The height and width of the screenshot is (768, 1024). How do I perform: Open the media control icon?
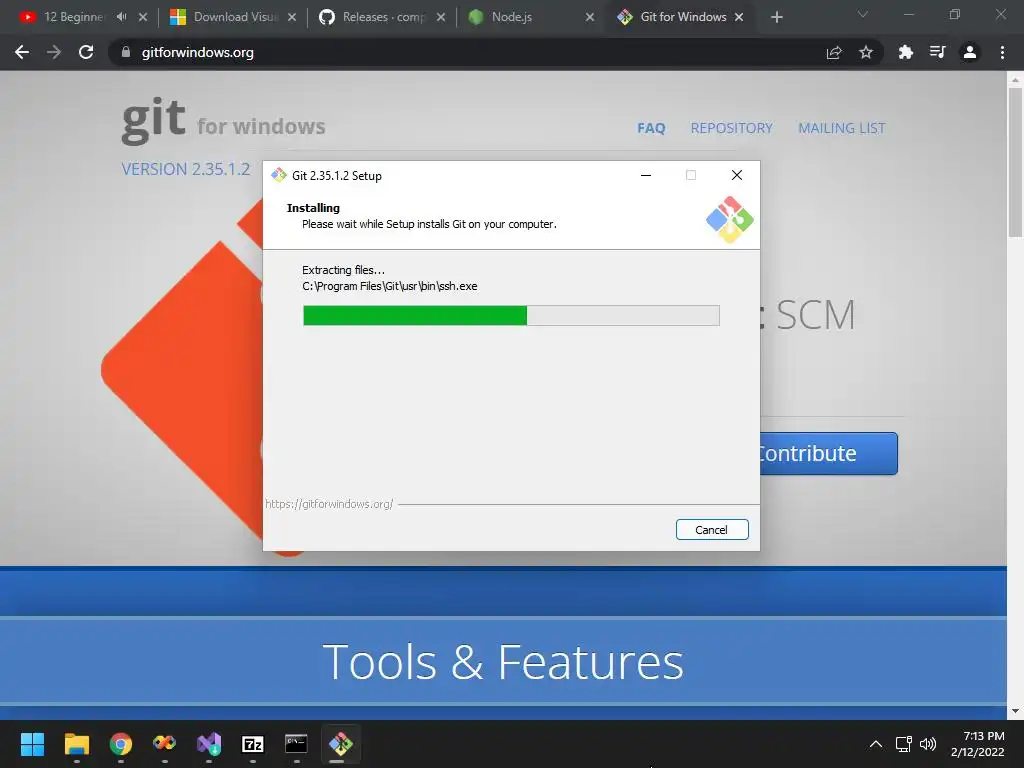pos(937,52)
